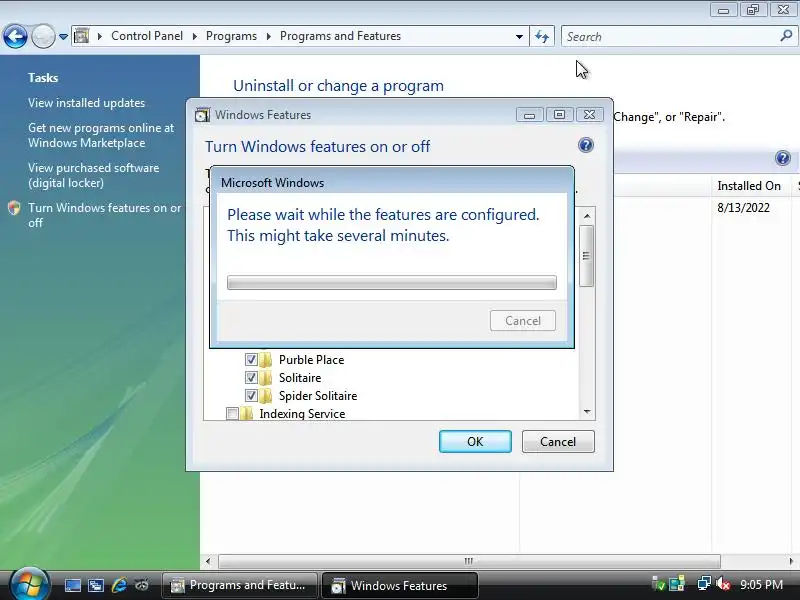
Task: Click the features list scroll down arrow
Action: (587, 412)
